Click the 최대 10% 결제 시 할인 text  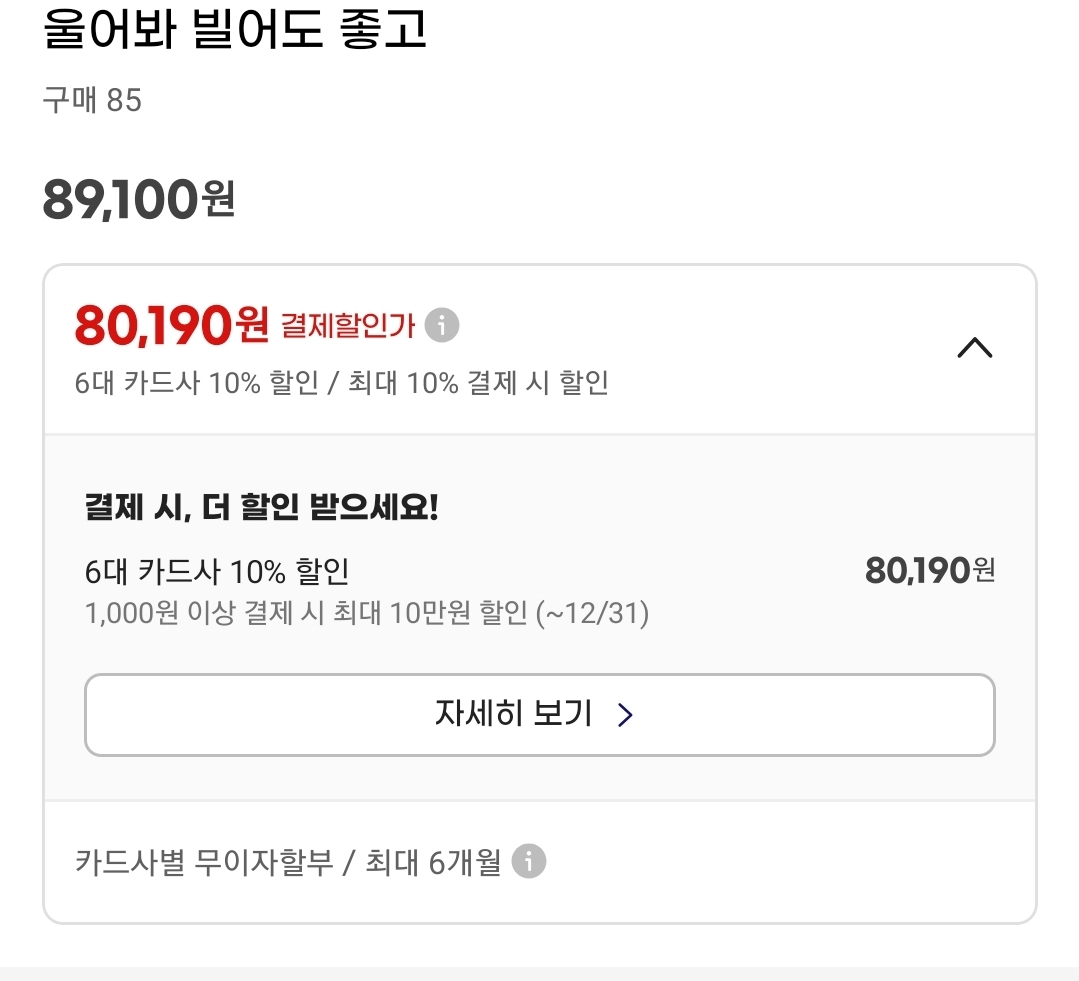478,383
